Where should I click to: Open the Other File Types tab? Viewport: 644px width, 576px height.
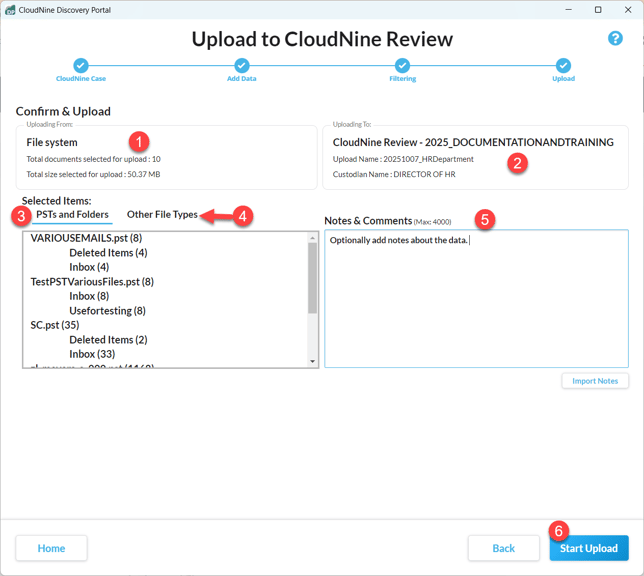pos(162,215)
